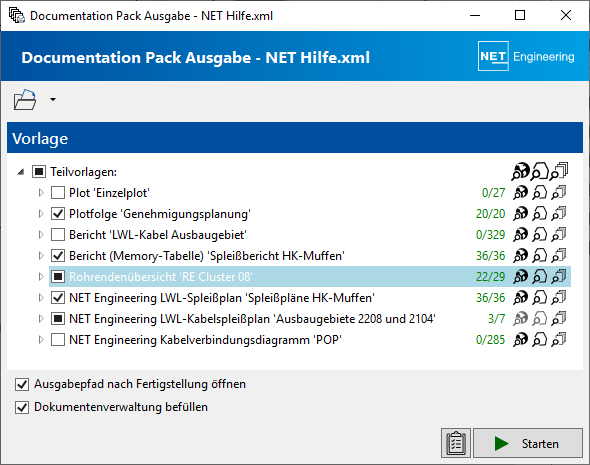This screenshot has width=590, height=465.
Task: Expand the LWL-Kabelspleißplan 'Ausbaugebiete 2208 und 2104' node
Action: (x=41, y=319)
